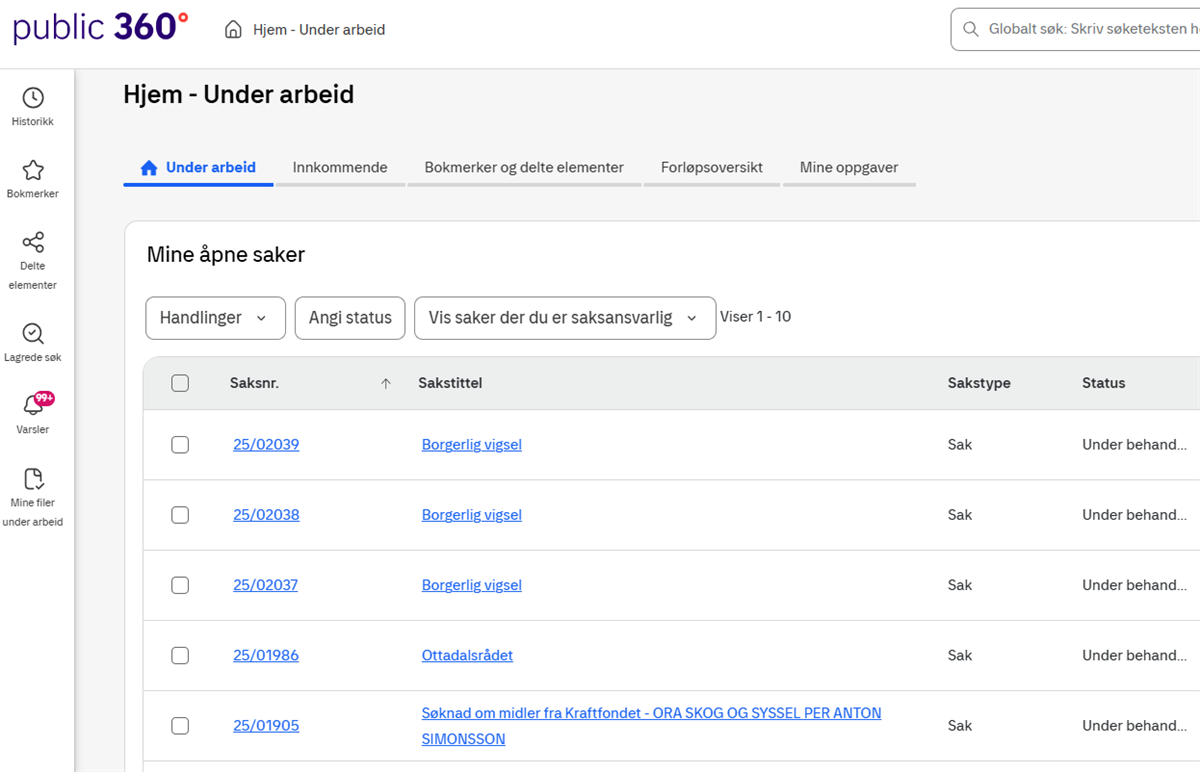Click the Angi status button
Screen dimensions: 1200x772
(x=350, y=318)
